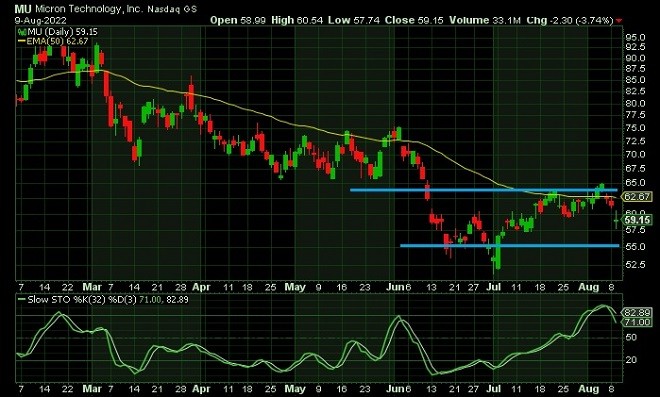
Task: Click the Nasdaq GS exchange label
Action: [172, 9]
